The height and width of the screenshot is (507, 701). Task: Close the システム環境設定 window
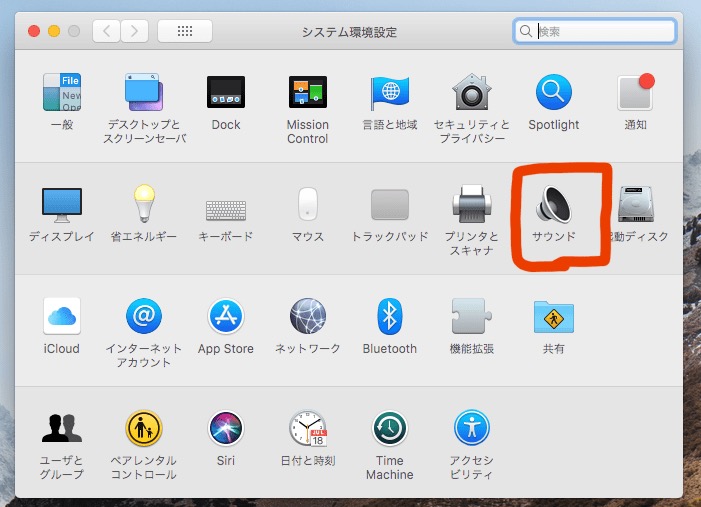[x=34, y=31]
